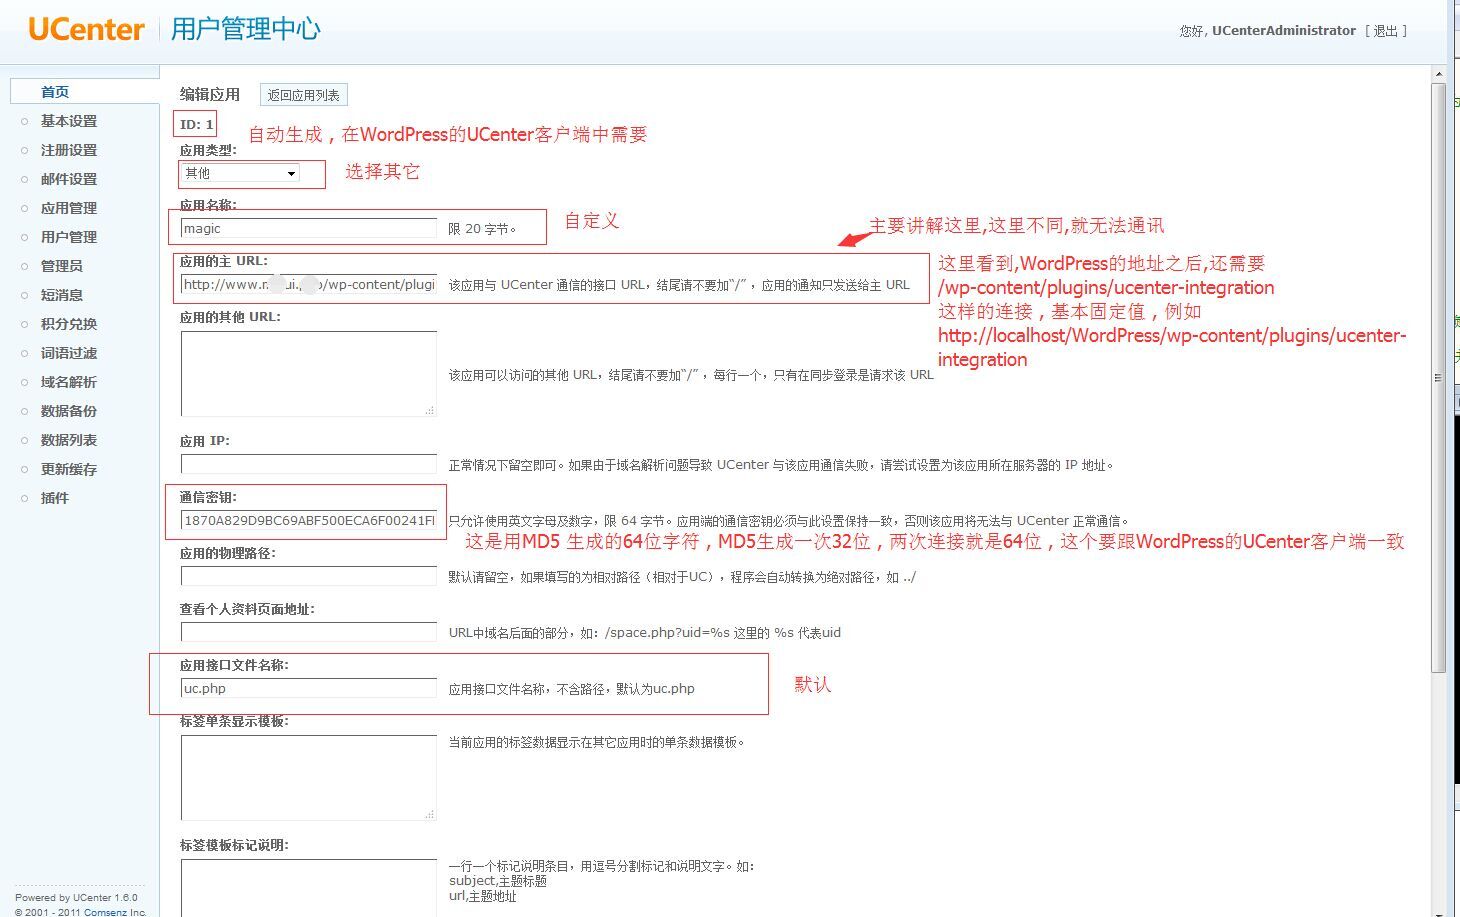Open 插件 sidebar entry

[55, 498]
